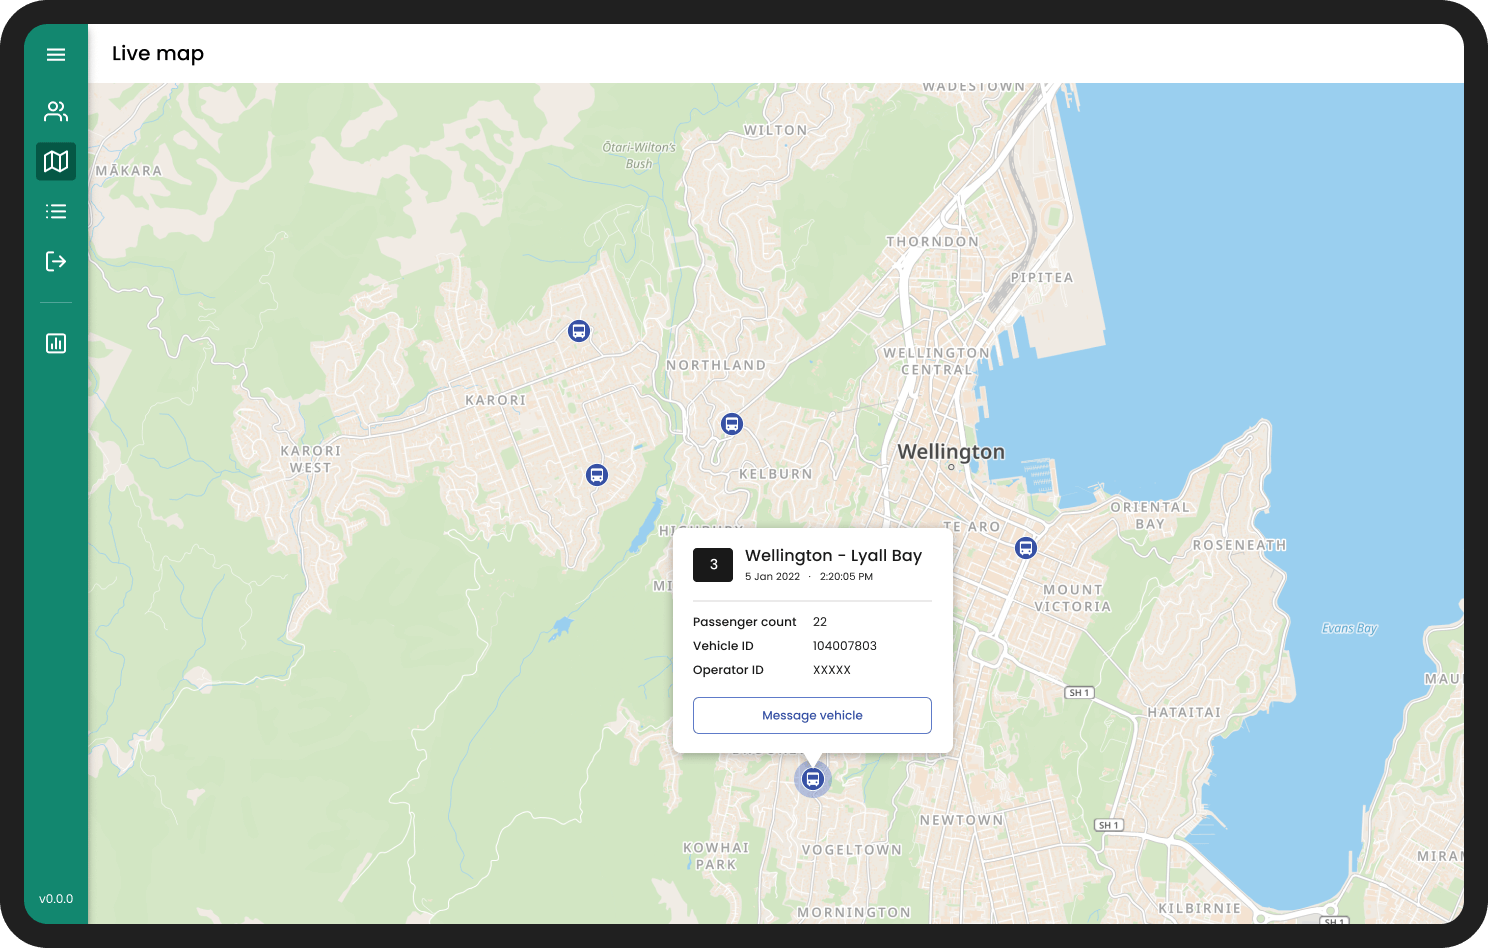Image resolution: width=1488 pixels, height=948 pixels.
Task: Select the users icon in the sidebar
Action: coord(56,111)
